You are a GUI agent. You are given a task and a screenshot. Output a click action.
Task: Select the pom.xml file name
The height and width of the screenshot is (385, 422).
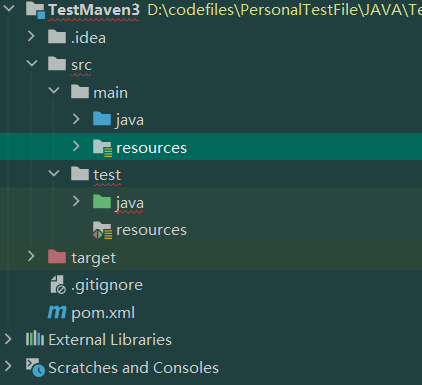coord(103,313)
